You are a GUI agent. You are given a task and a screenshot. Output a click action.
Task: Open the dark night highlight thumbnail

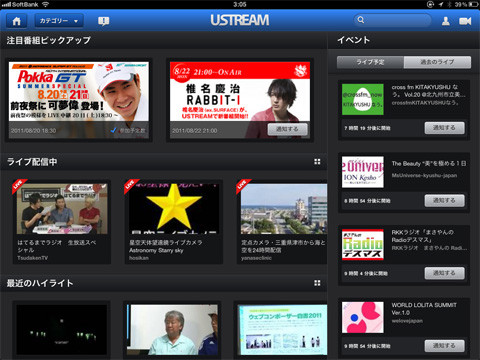(62, 329)
